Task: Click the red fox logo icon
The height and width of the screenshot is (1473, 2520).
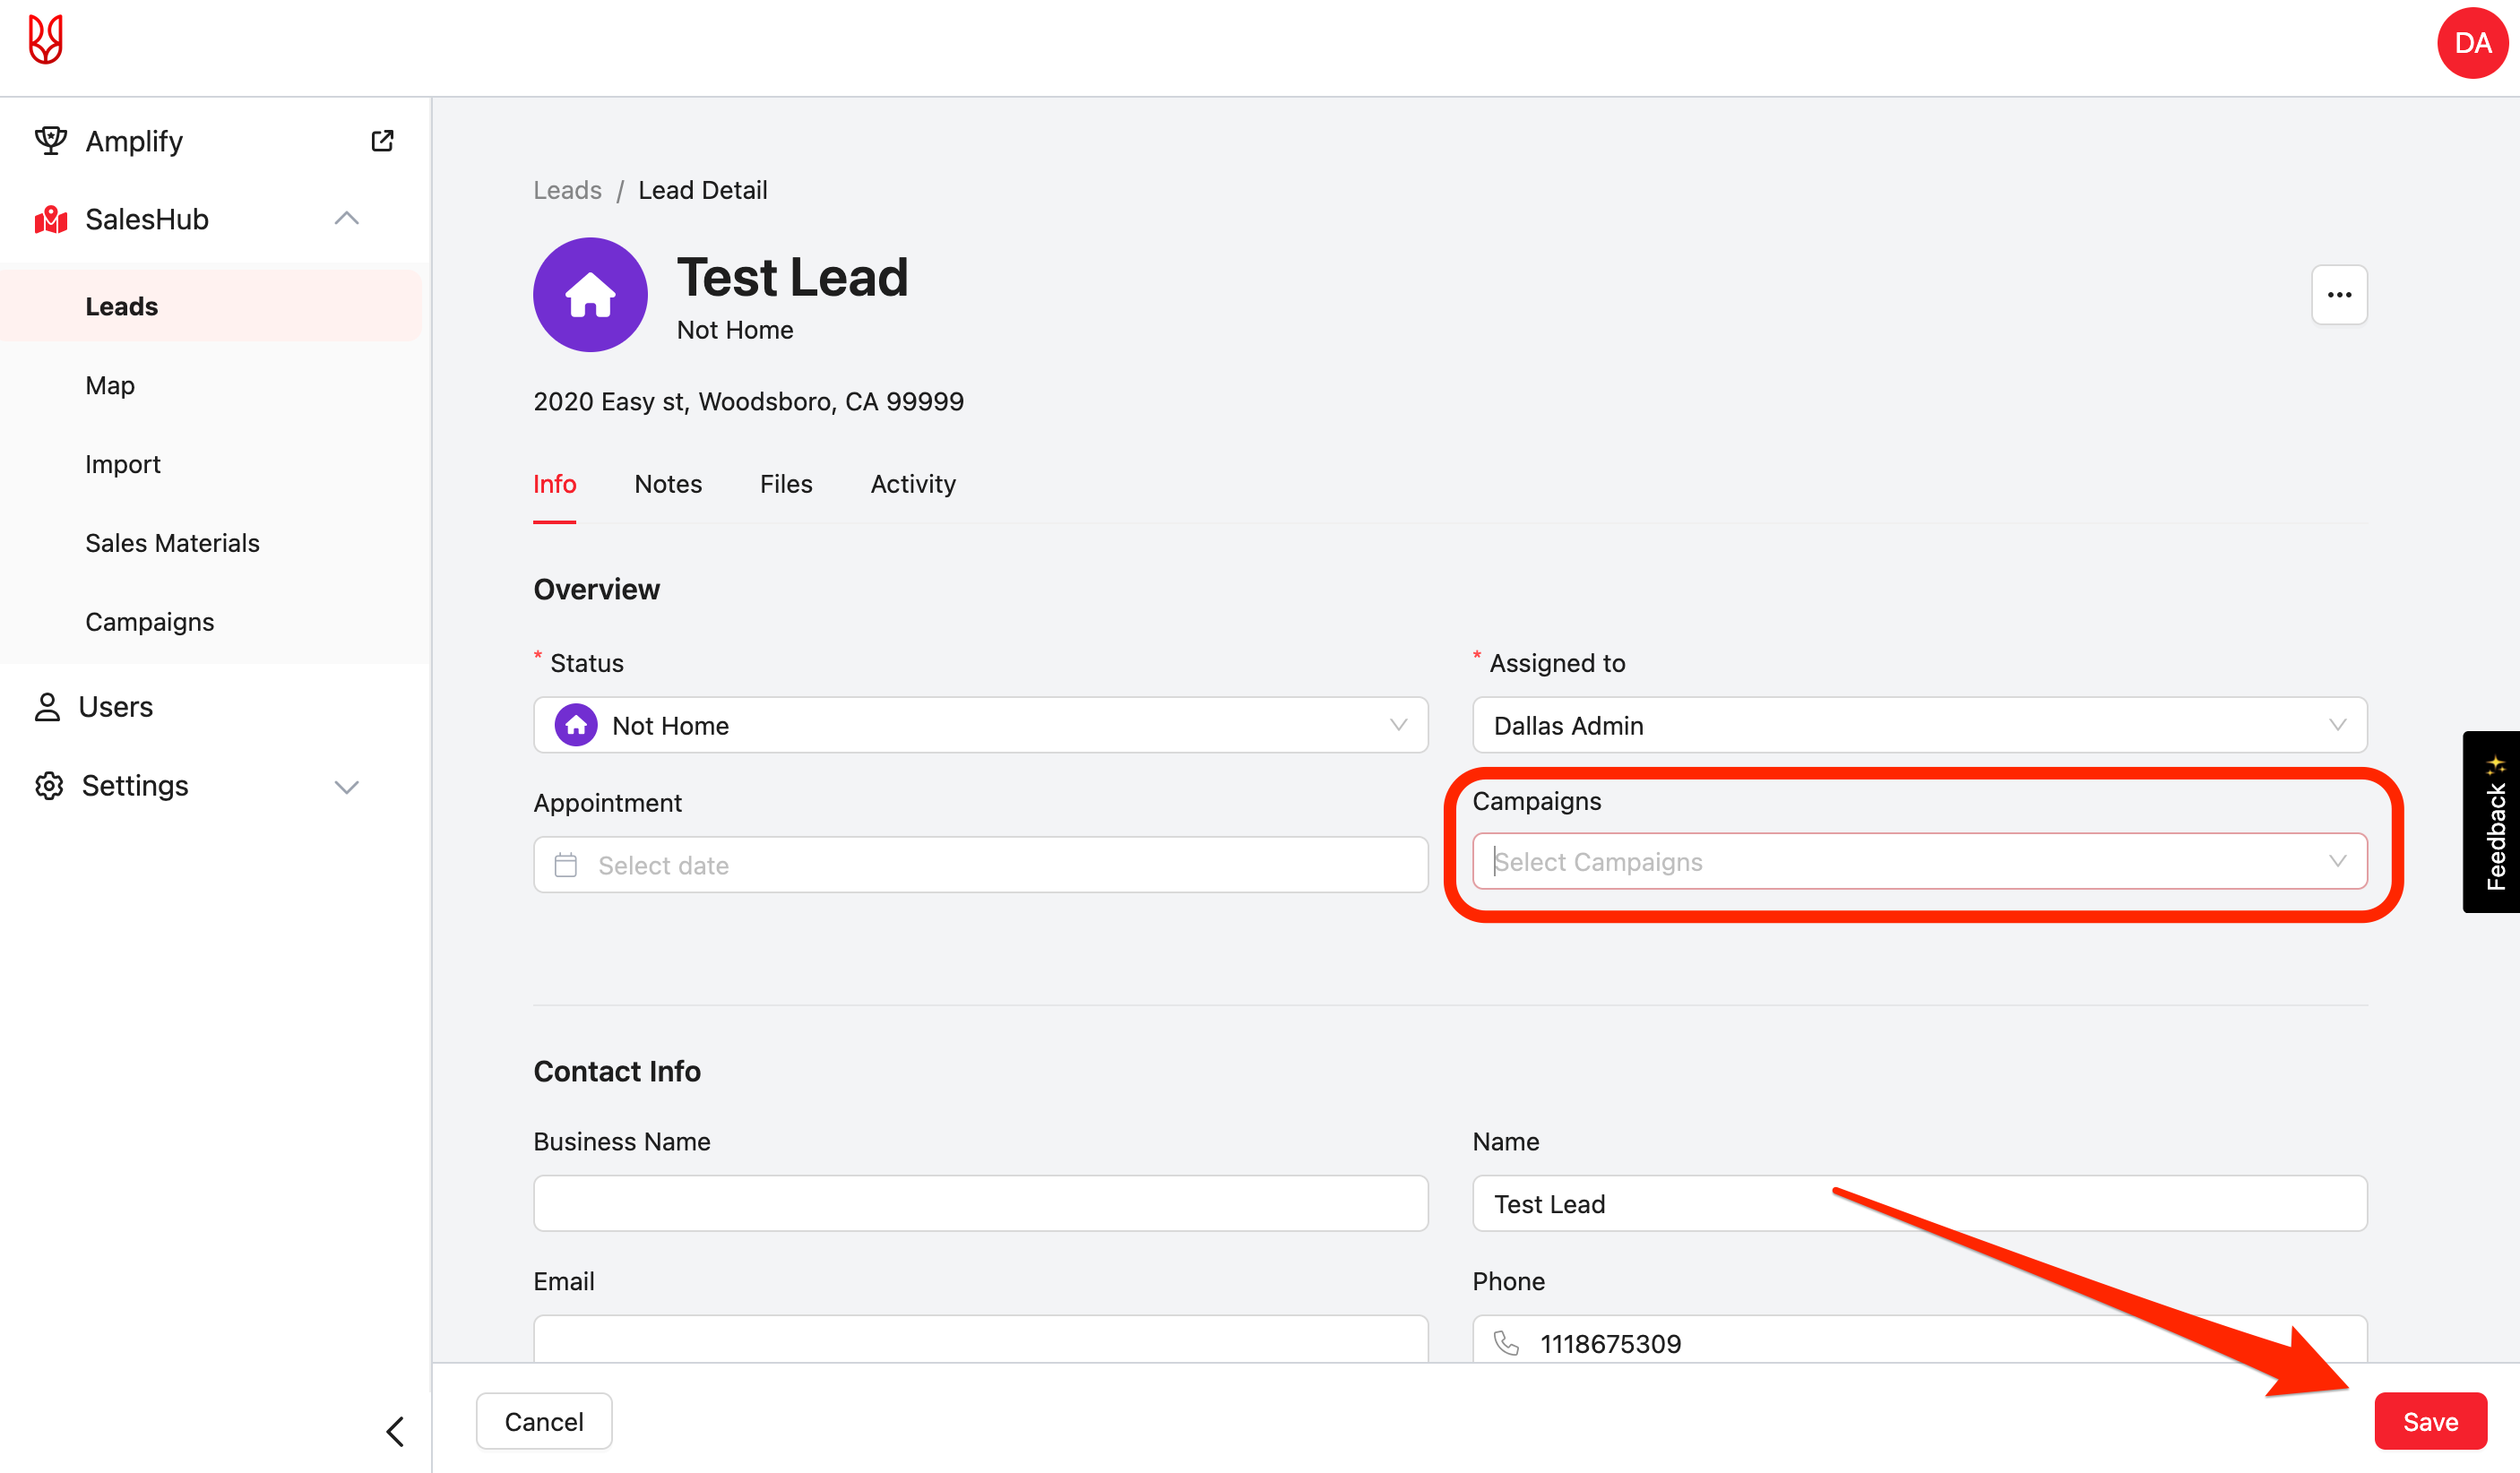Action: pos(46,40)
